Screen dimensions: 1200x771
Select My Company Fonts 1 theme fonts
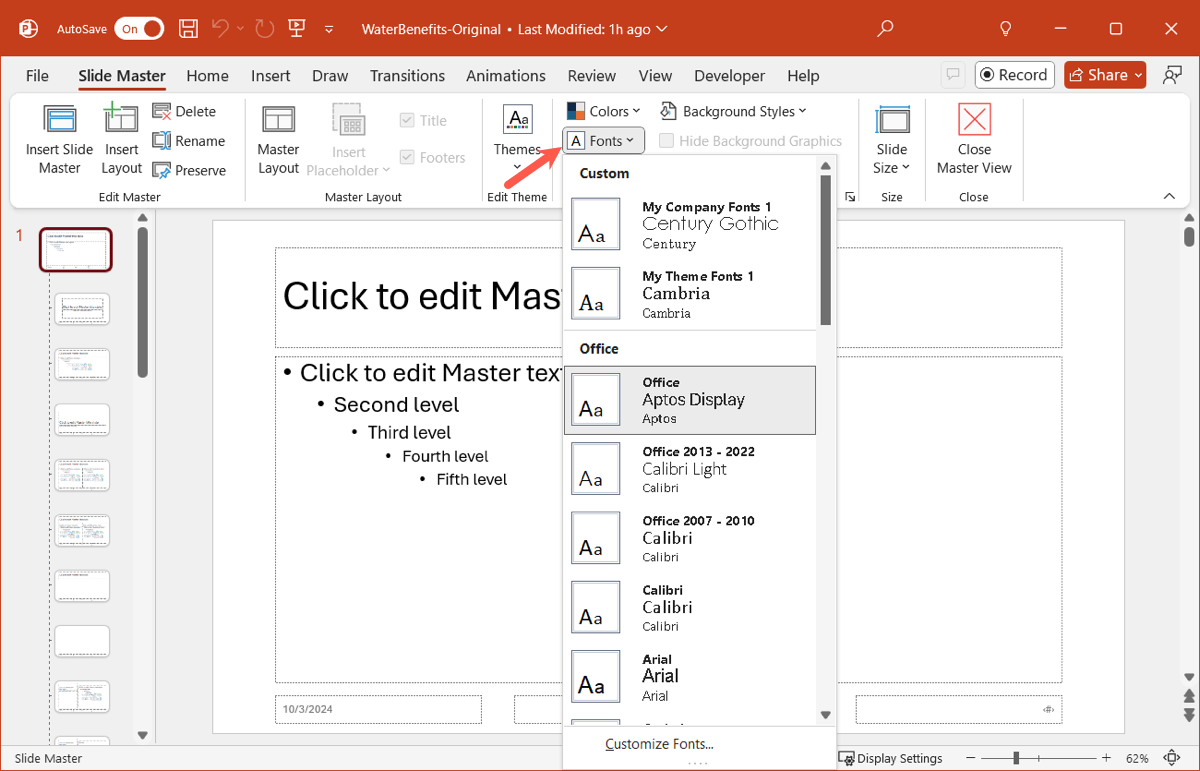tap(690, 224)
